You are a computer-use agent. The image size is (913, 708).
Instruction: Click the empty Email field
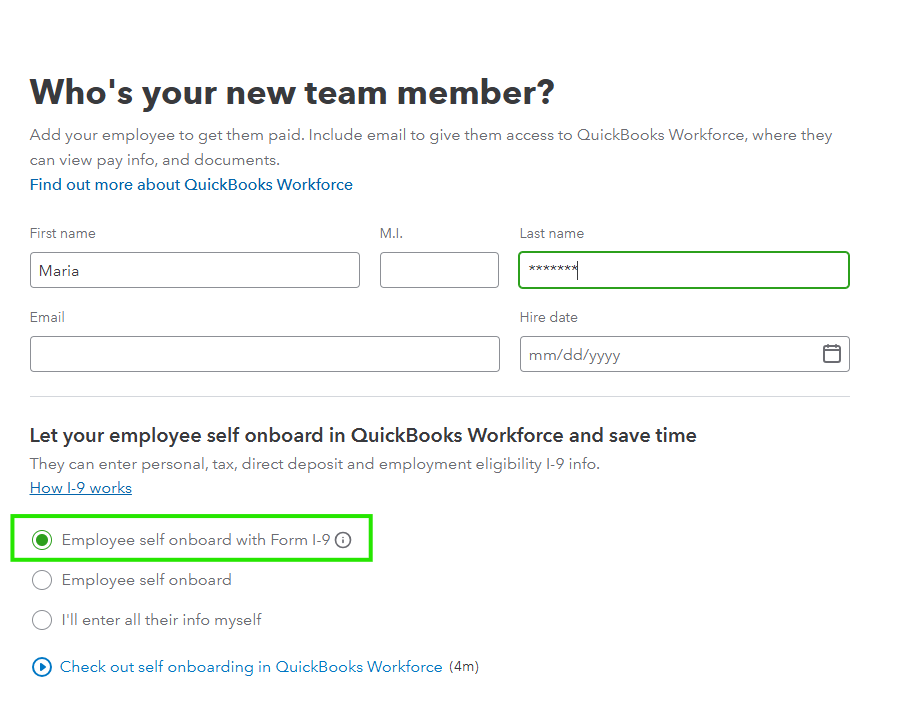pos(264,354)
